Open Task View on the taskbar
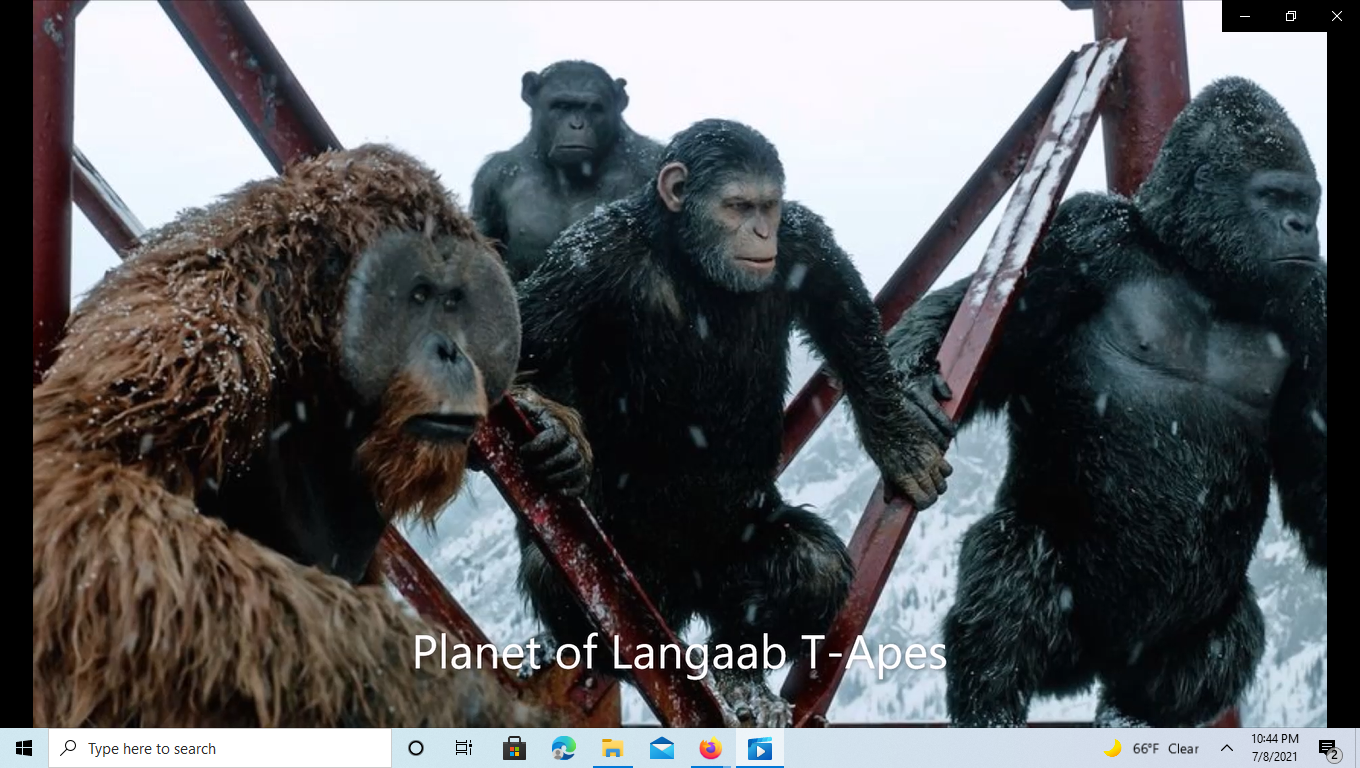Screen dimensions: 1360x768 pyautogui.click(x=464, y=748)
